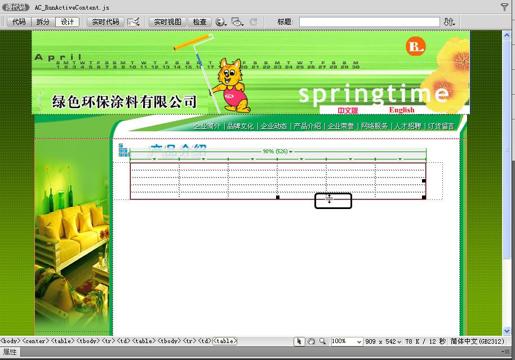Select the final <table> tag selector
515x360 pixels.
click(225, 341)
